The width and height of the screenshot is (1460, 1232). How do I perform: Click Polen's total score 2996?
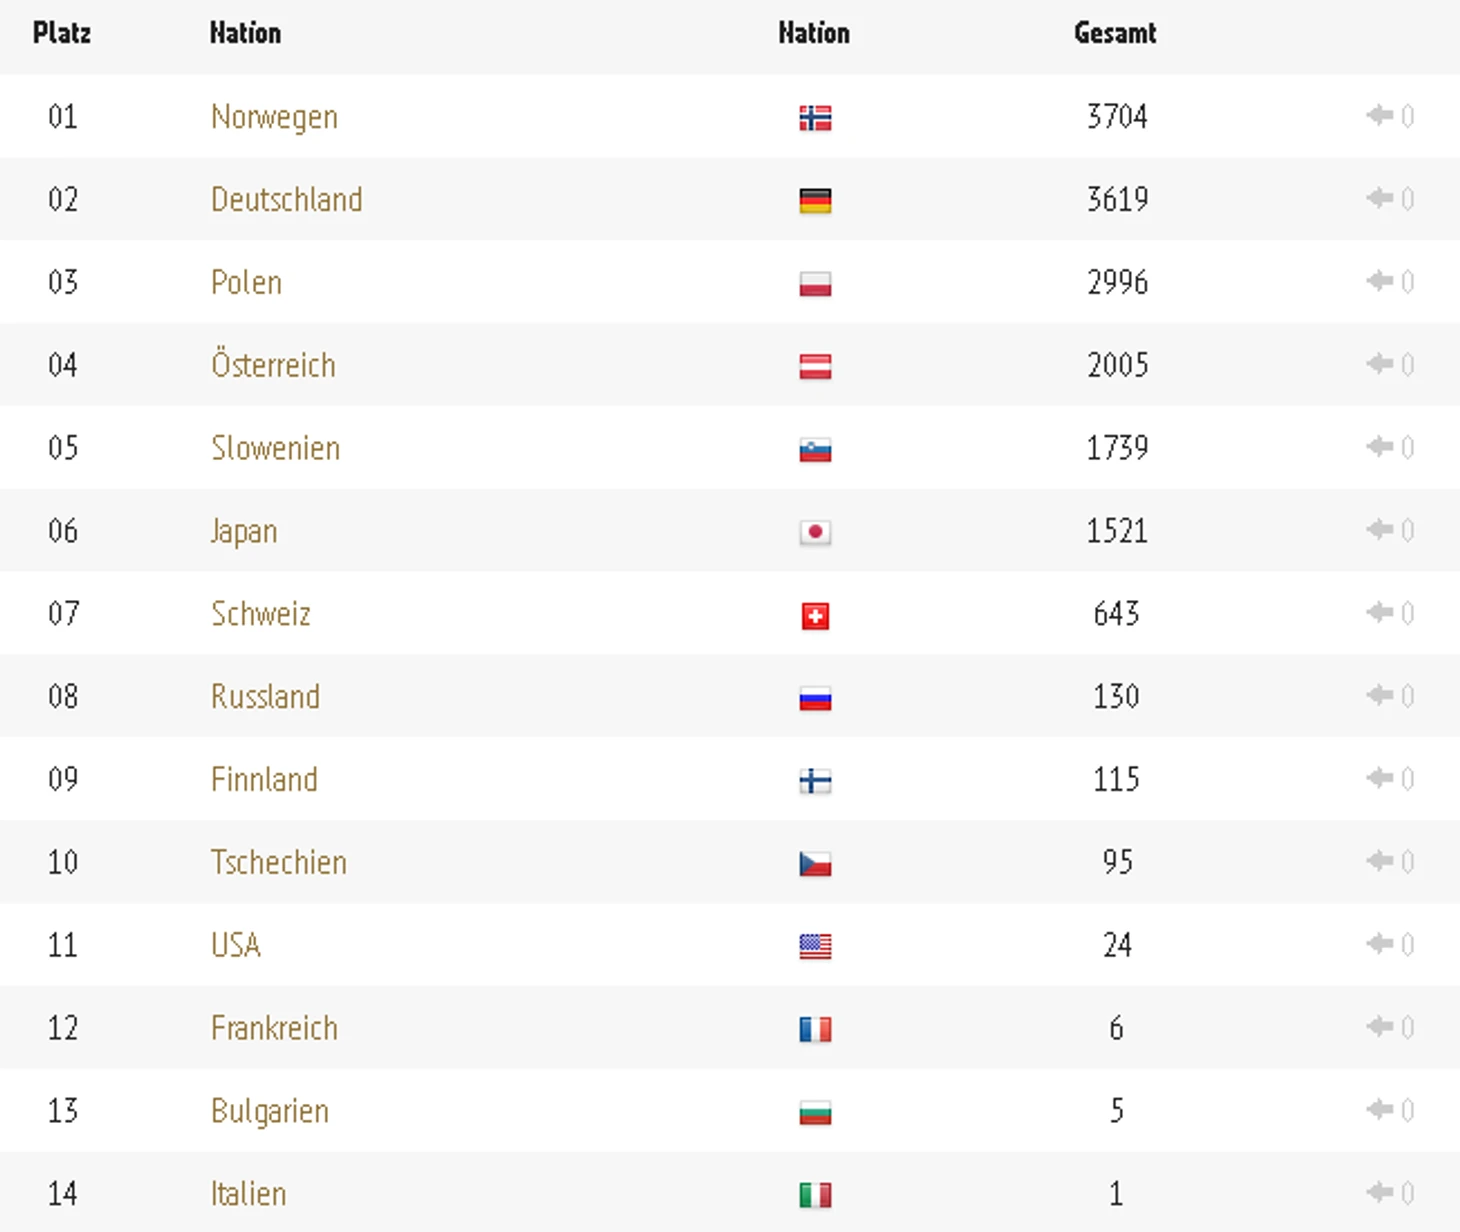1117,282
